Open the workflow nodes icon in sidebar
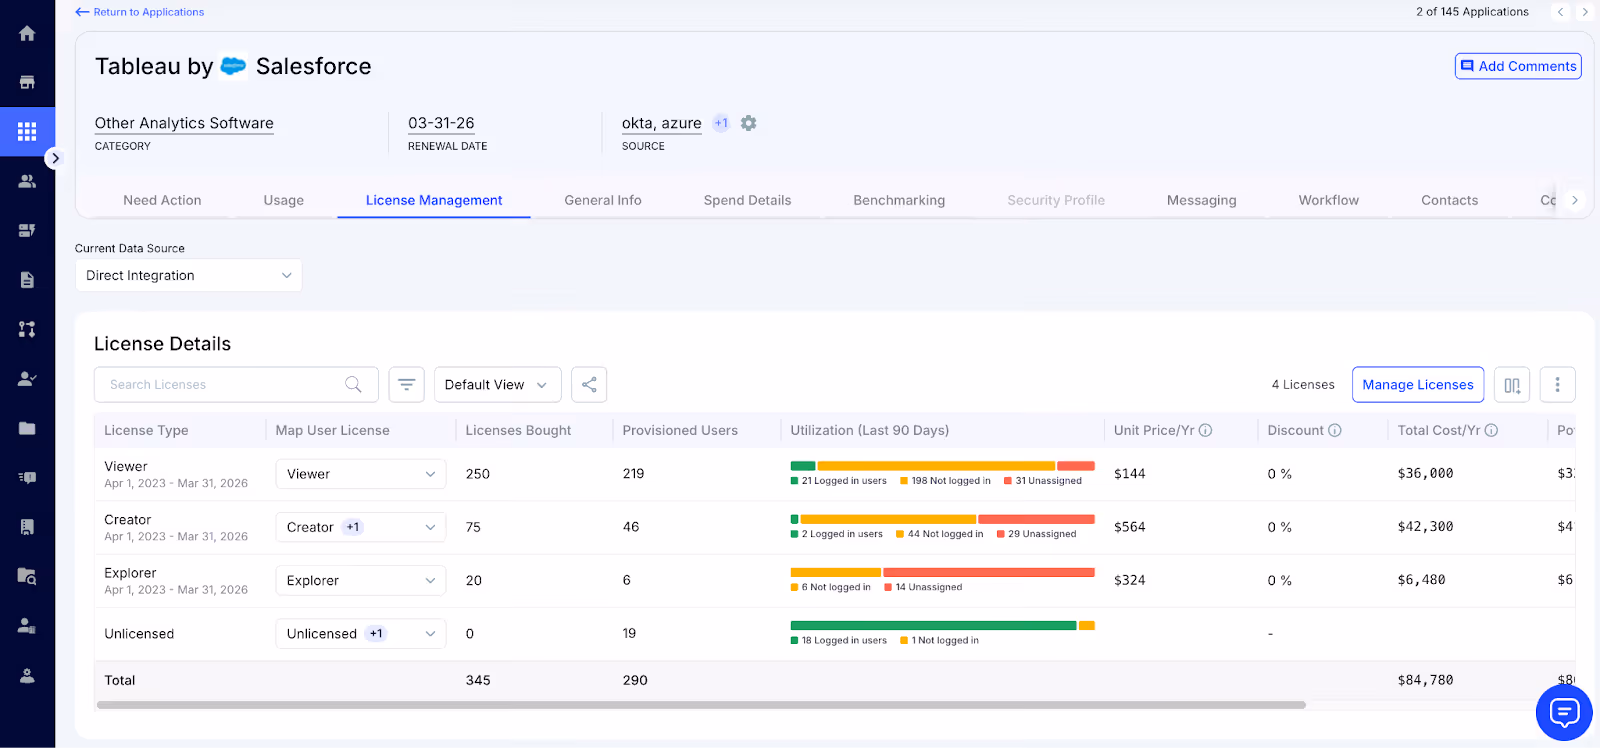 point(27,329)
